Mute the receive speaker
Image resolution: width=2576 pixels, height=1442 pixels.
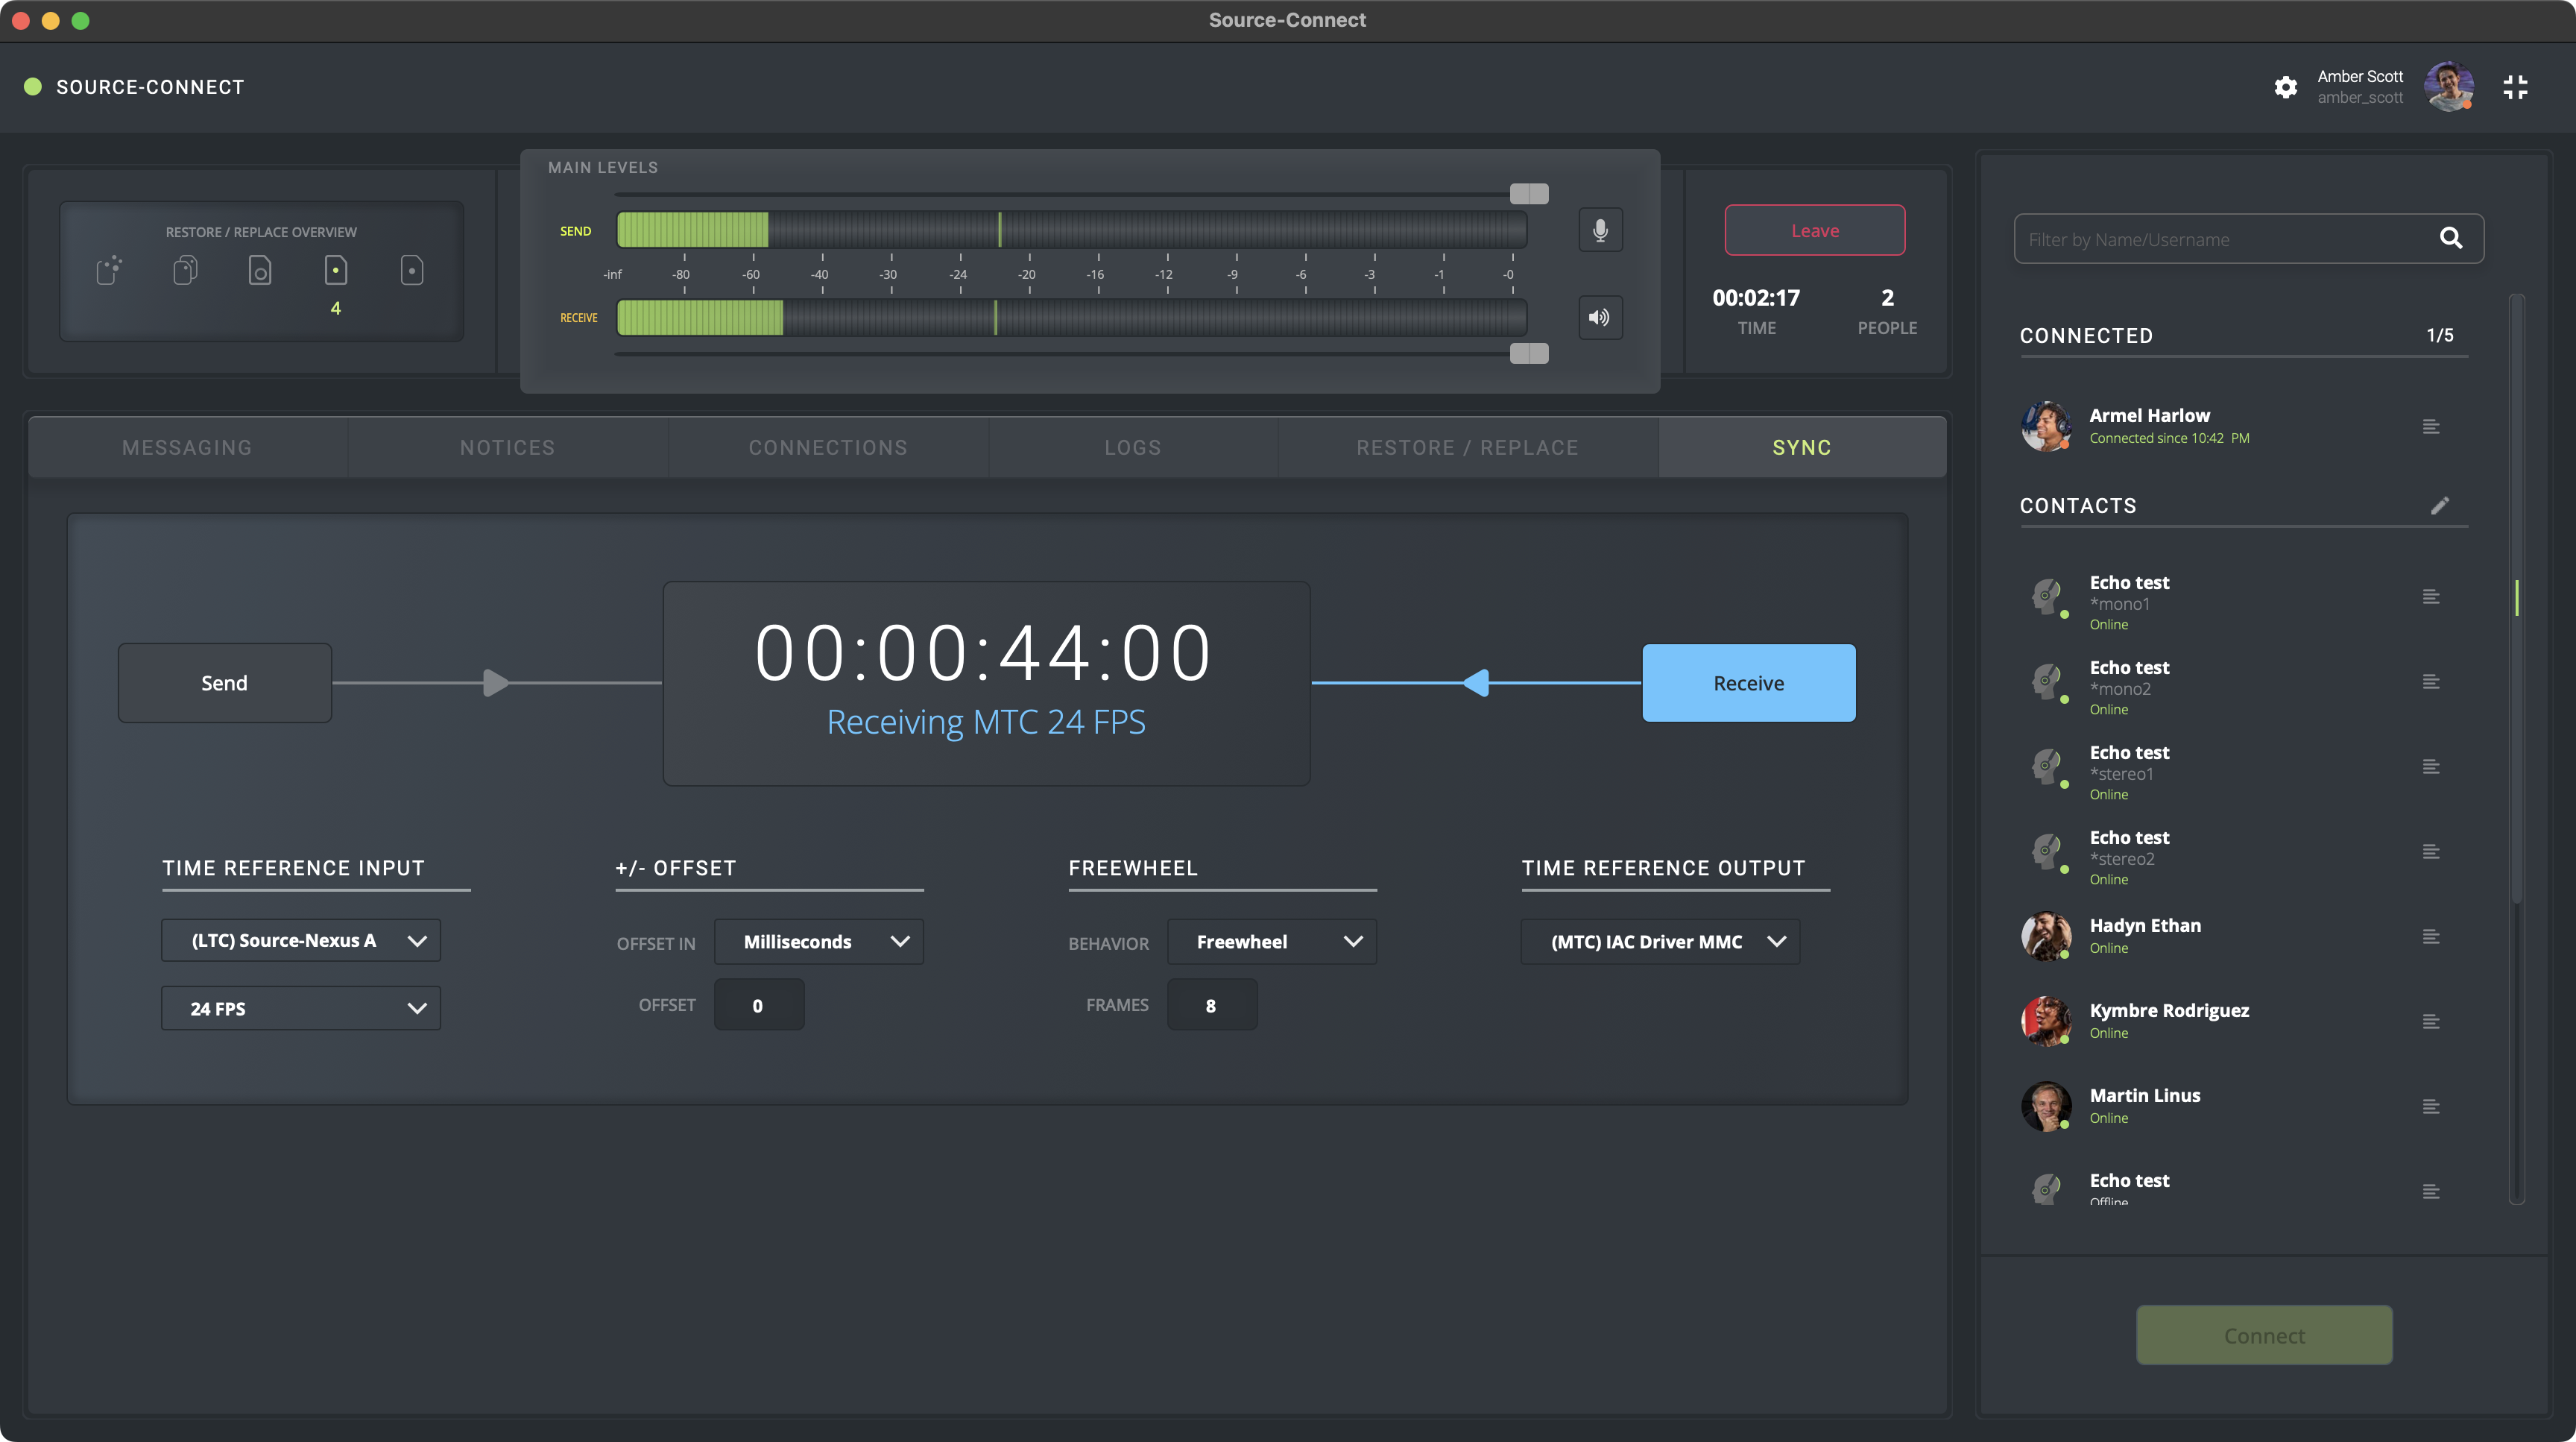tap(1600, 317)
